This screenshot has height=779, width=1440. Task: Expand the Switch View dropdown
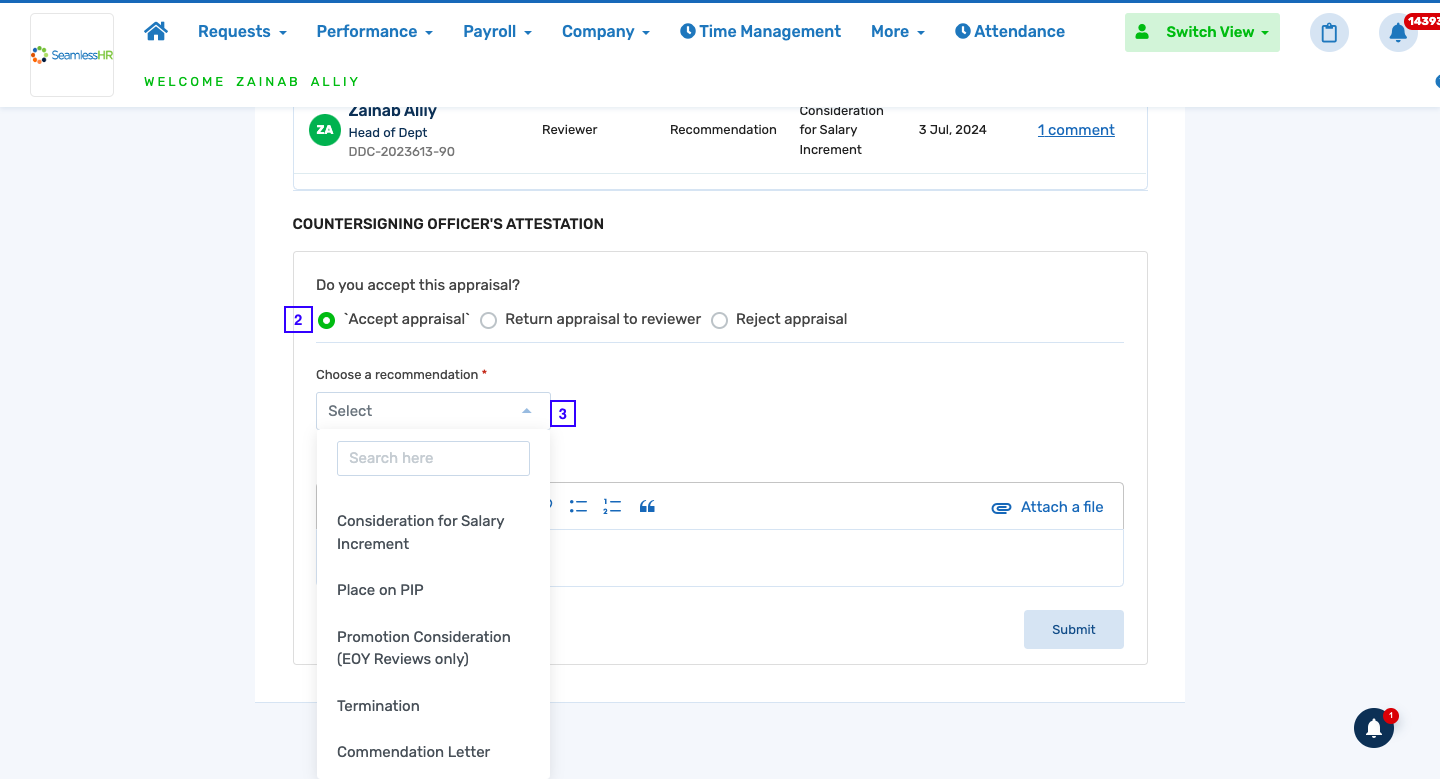pyautogui.click(x=1202, y=32)
